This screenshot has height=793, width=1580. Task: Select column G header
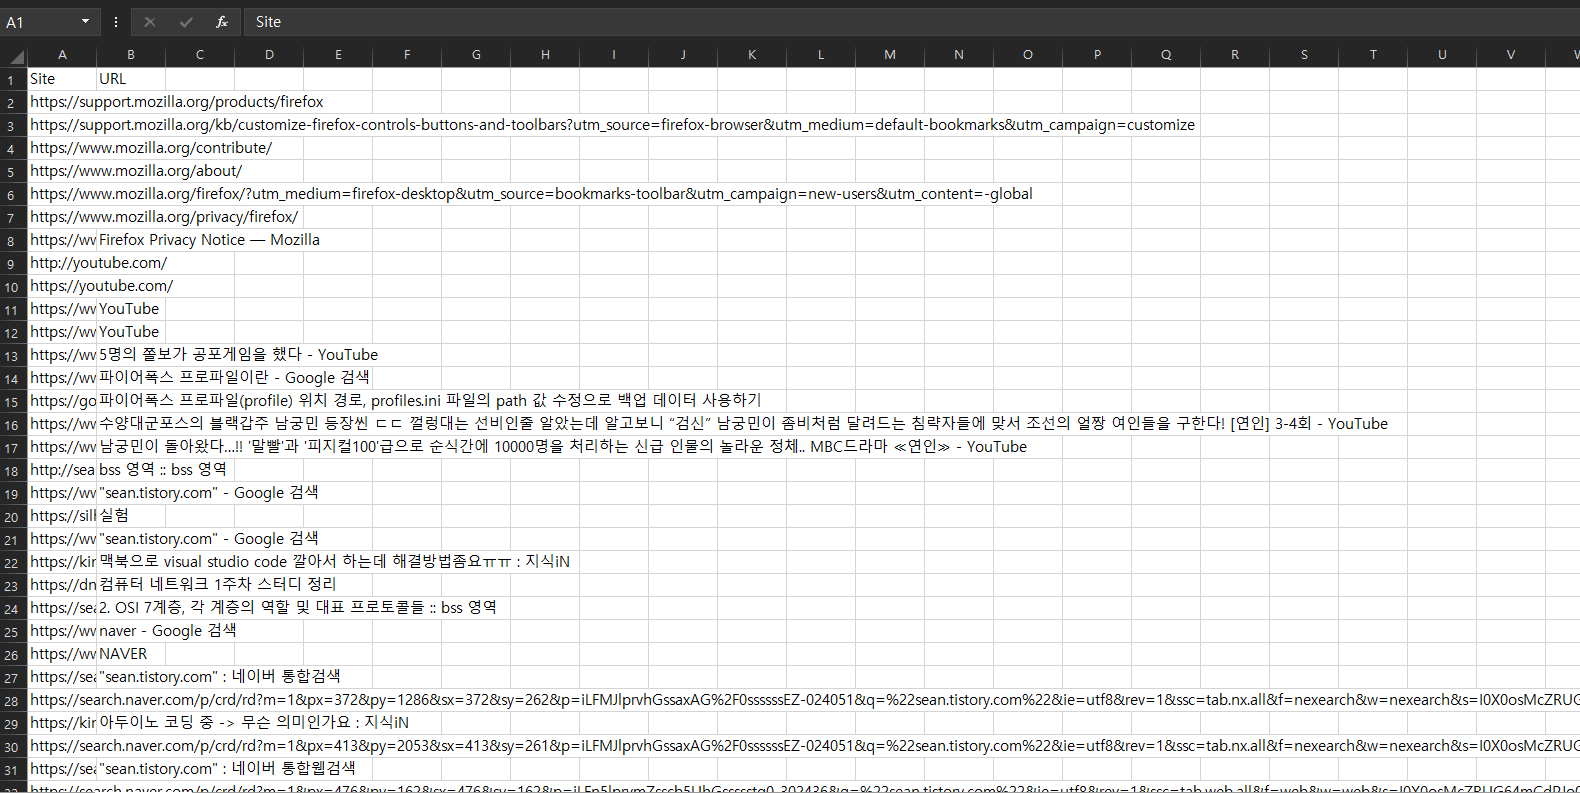(x=476, y=55)
